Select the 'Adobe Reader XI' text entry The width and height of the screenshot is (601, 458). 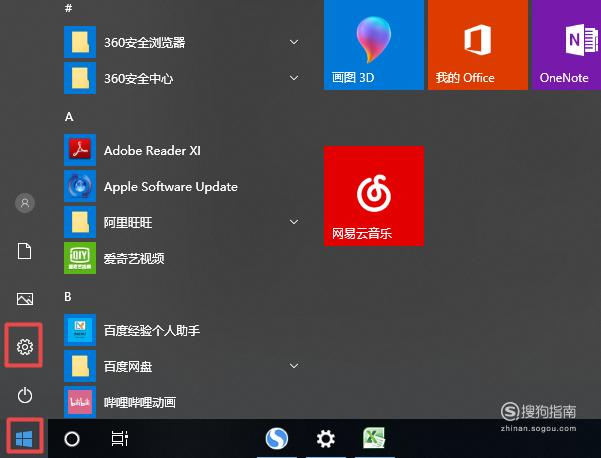(x=152, y=151)
